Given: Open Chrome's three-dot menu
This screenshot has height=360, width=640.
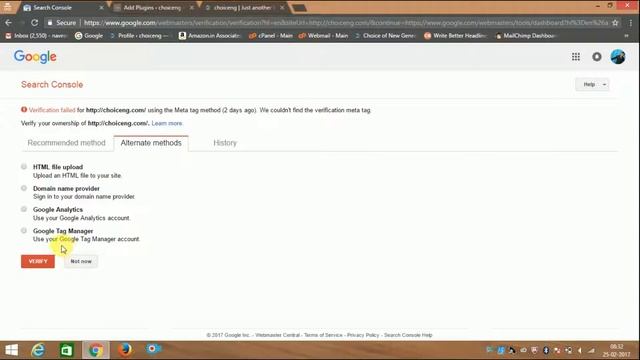Looking at the screenshot, I should coord(631,23).
